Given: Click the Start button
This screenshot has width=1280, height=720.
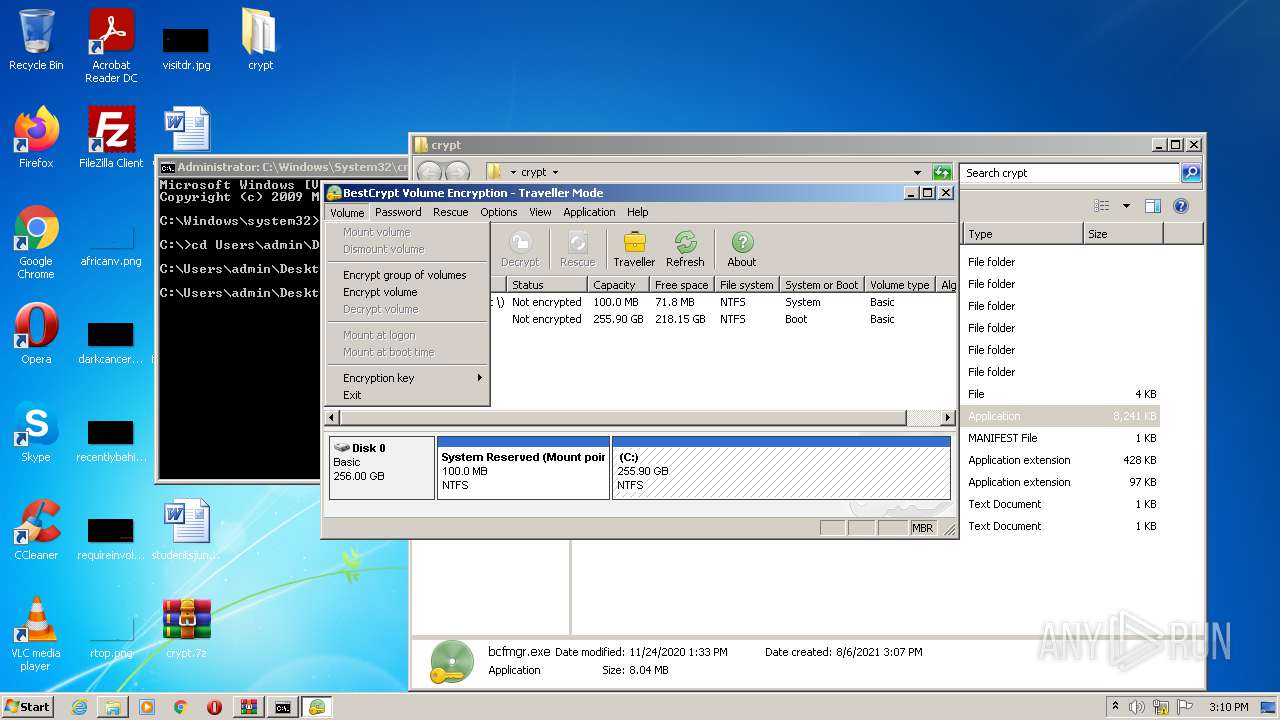Looking at the screenshot, I should (28, 707).
